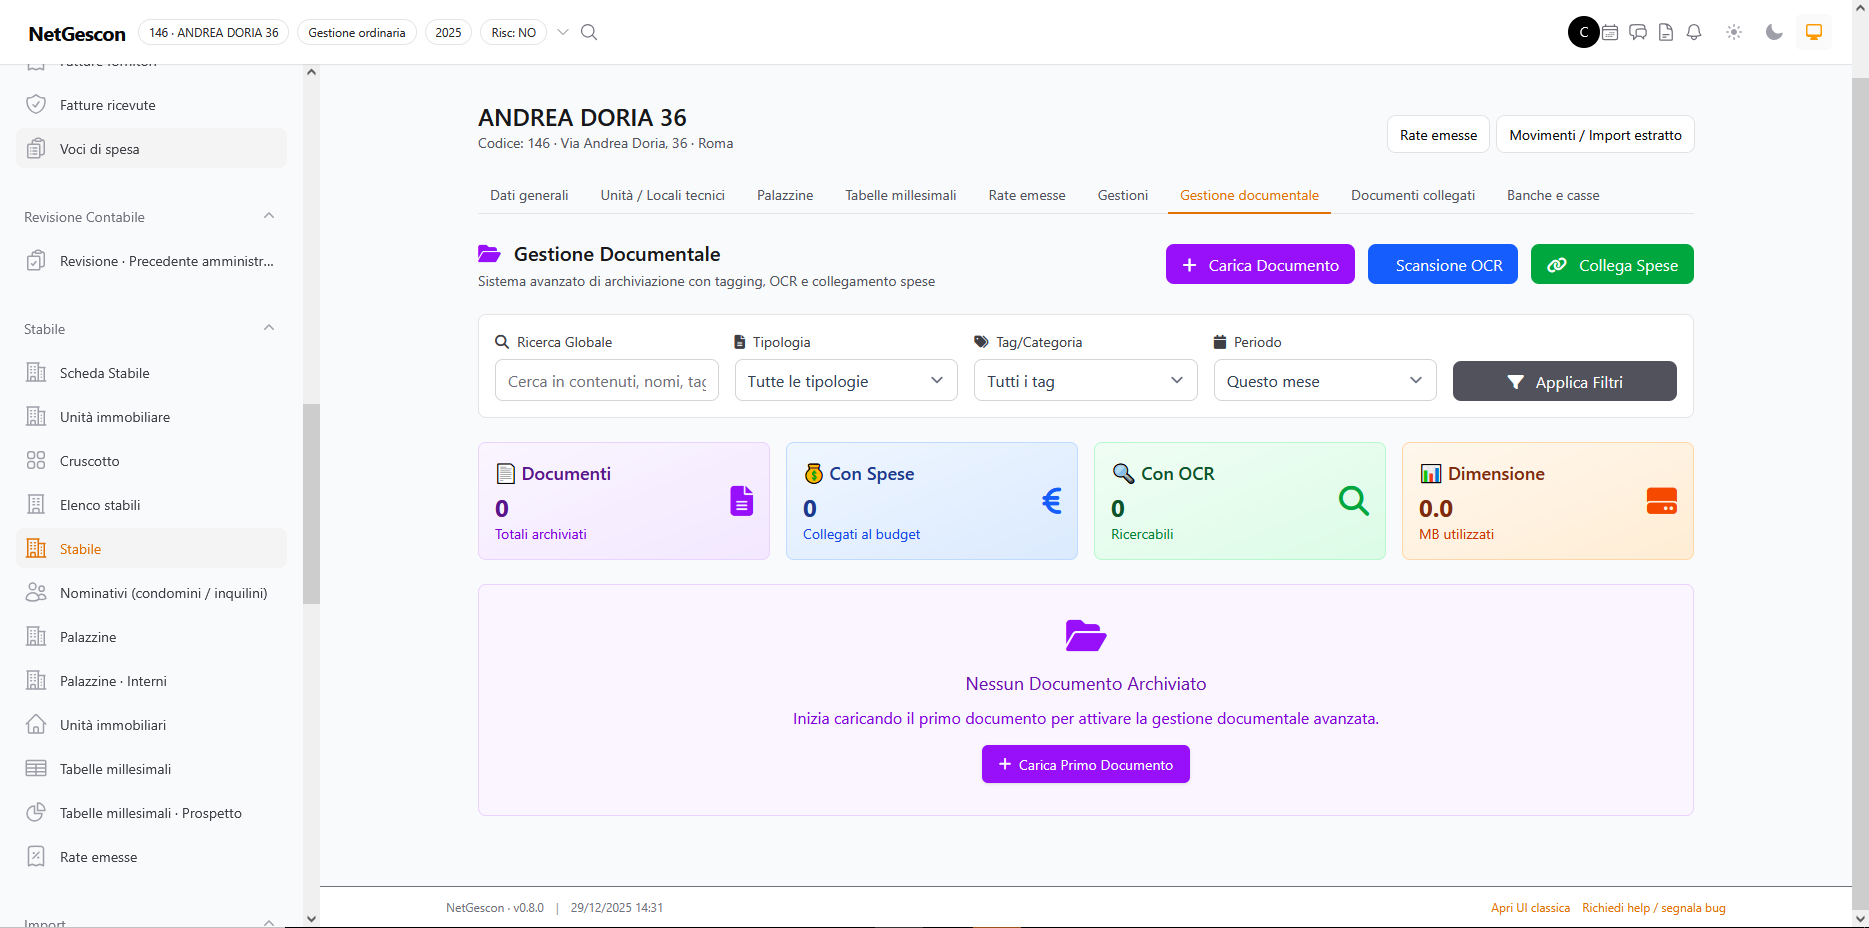This screenshot has width=1869, height=928.
Task: Select system theme monitor icon
Action: [x=1814, y=32]
